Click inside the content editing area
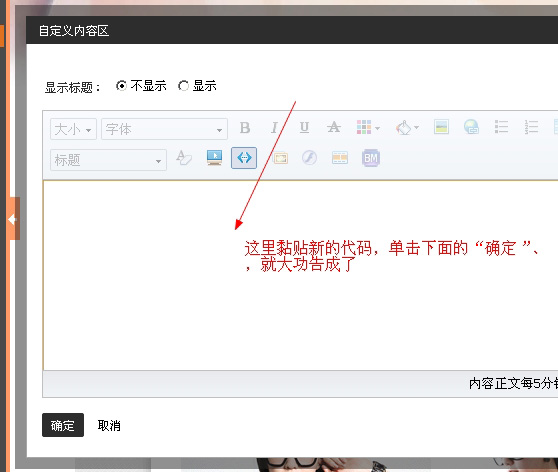The image size is (558, 472). (300, 275)
